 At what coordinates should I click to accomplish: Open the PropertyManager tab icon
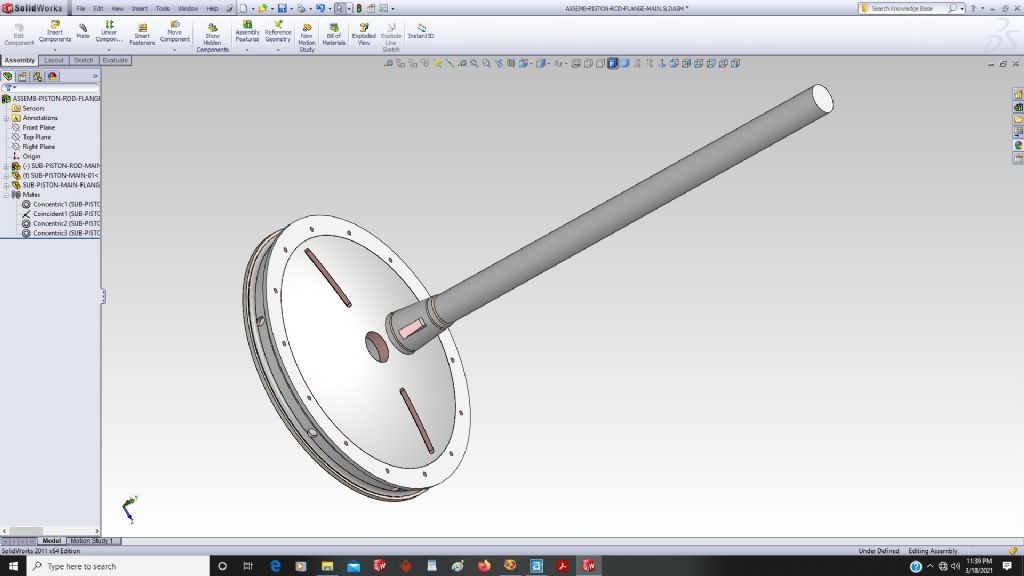22,76
